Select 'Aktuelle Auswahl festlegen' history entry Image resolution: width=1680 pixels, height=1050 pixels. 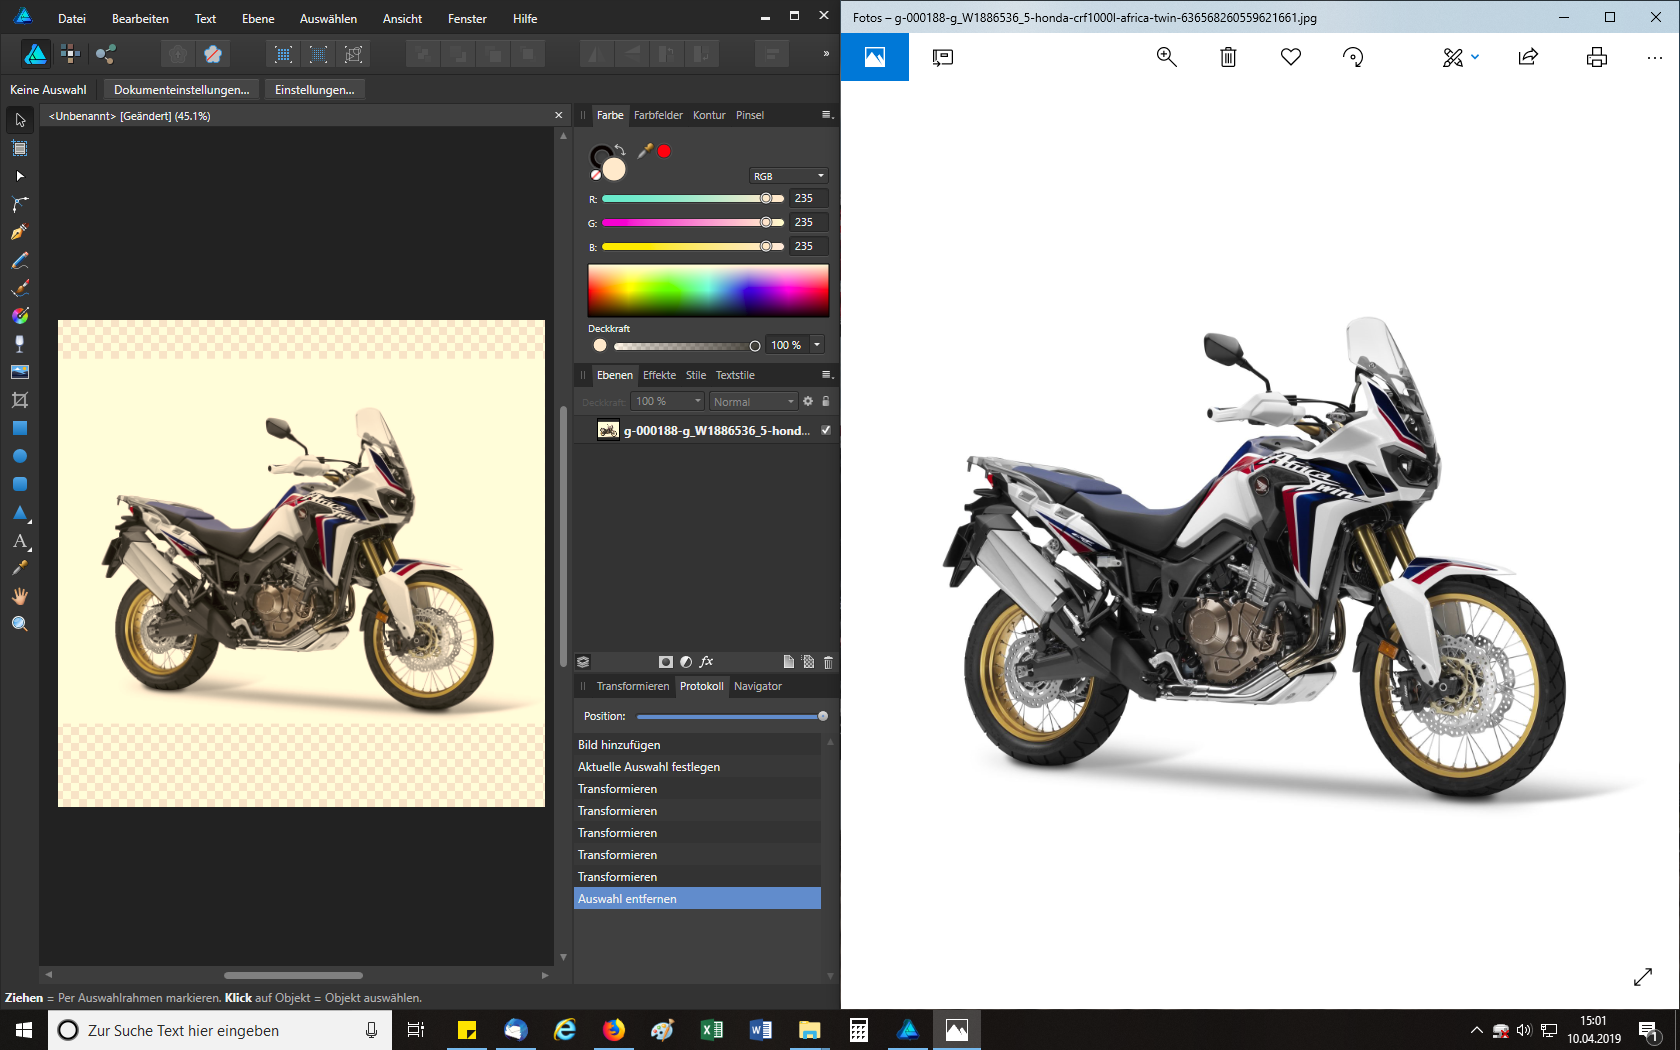tap(697, 767)
